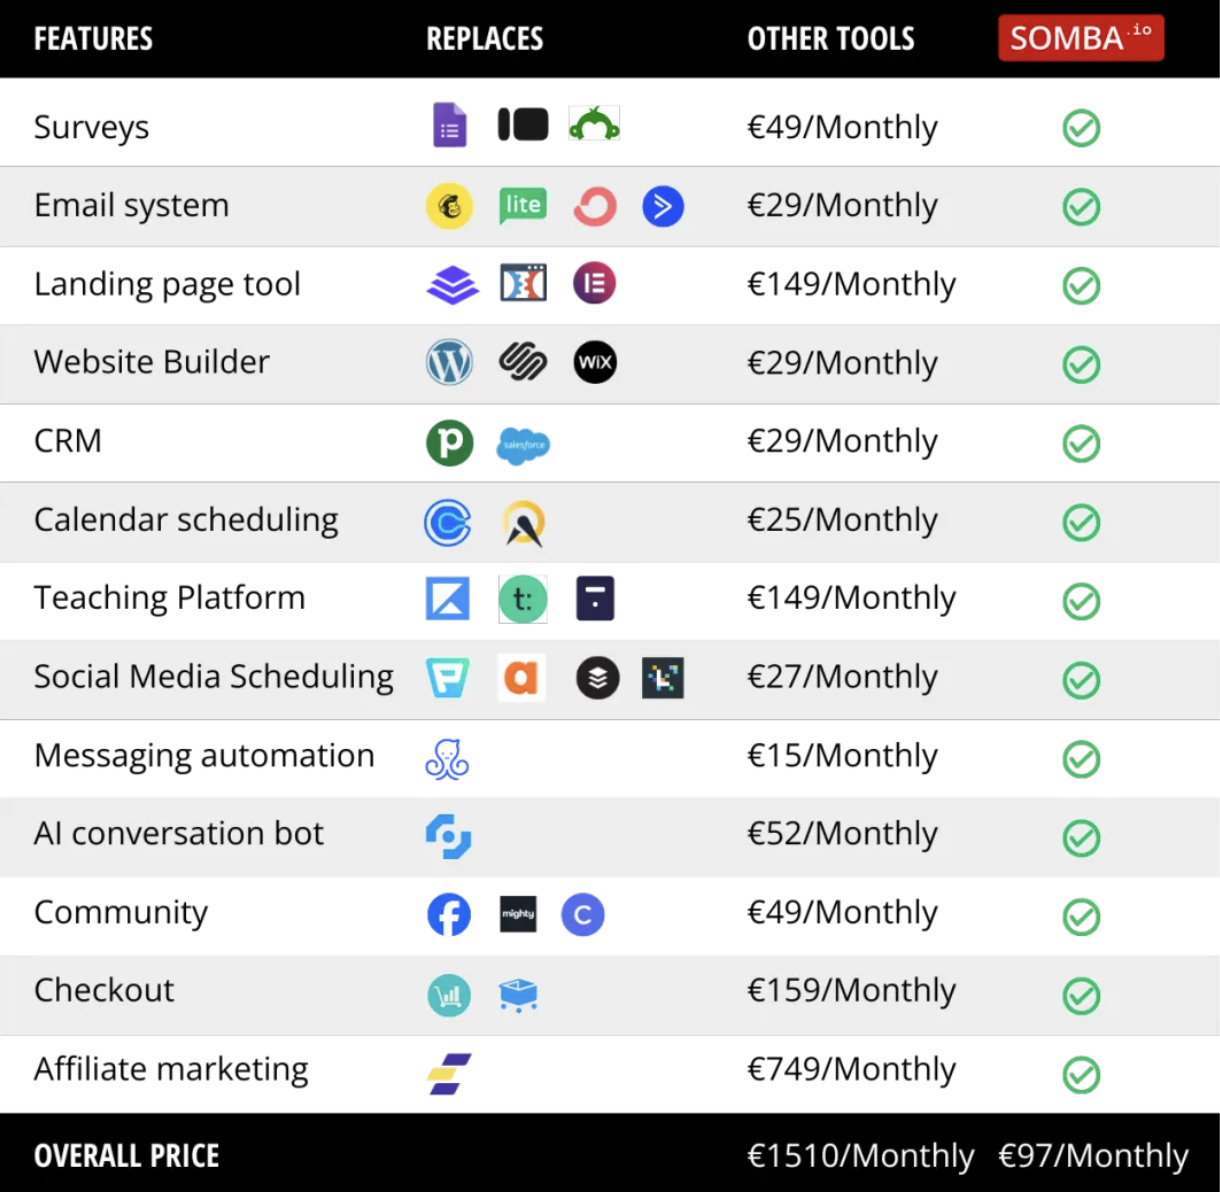Click the Mighty Networks icon in Community row
This screenshot has width=1220, height=1192.
pyautogui.click(x=518, y=914)
